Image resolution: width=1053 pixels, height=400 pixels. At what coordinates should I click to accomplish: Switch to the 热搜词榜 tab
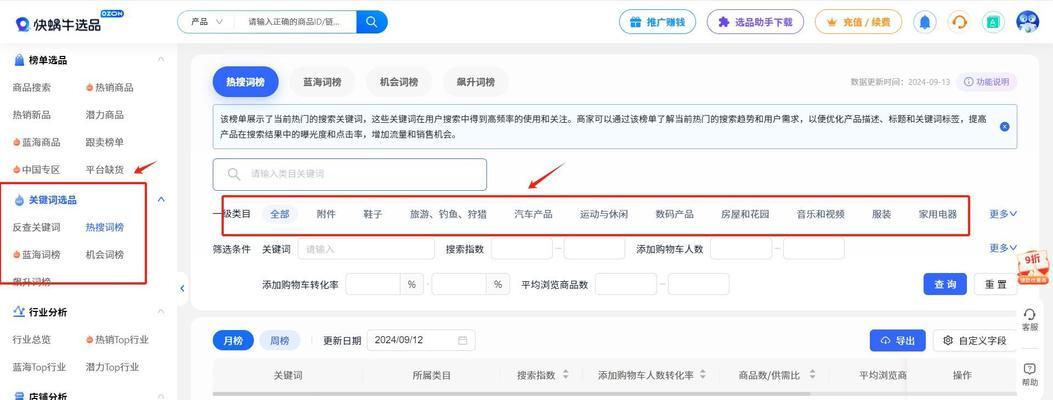(245, 82)
